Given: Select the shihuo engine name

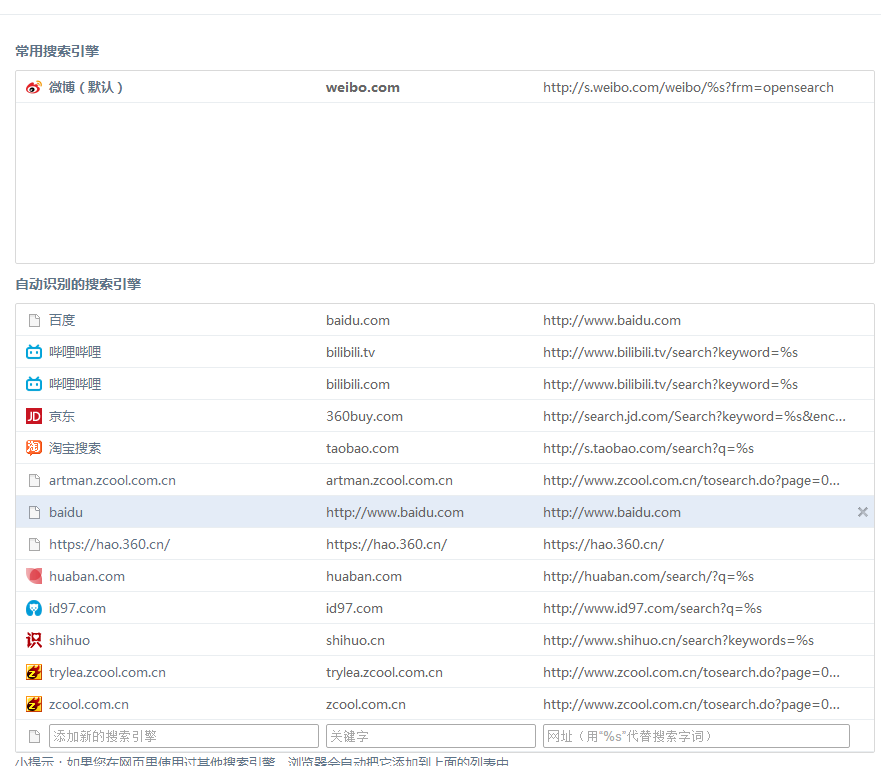Looking at the screenshot, I should pyautogui.click(x=69, y=641).
